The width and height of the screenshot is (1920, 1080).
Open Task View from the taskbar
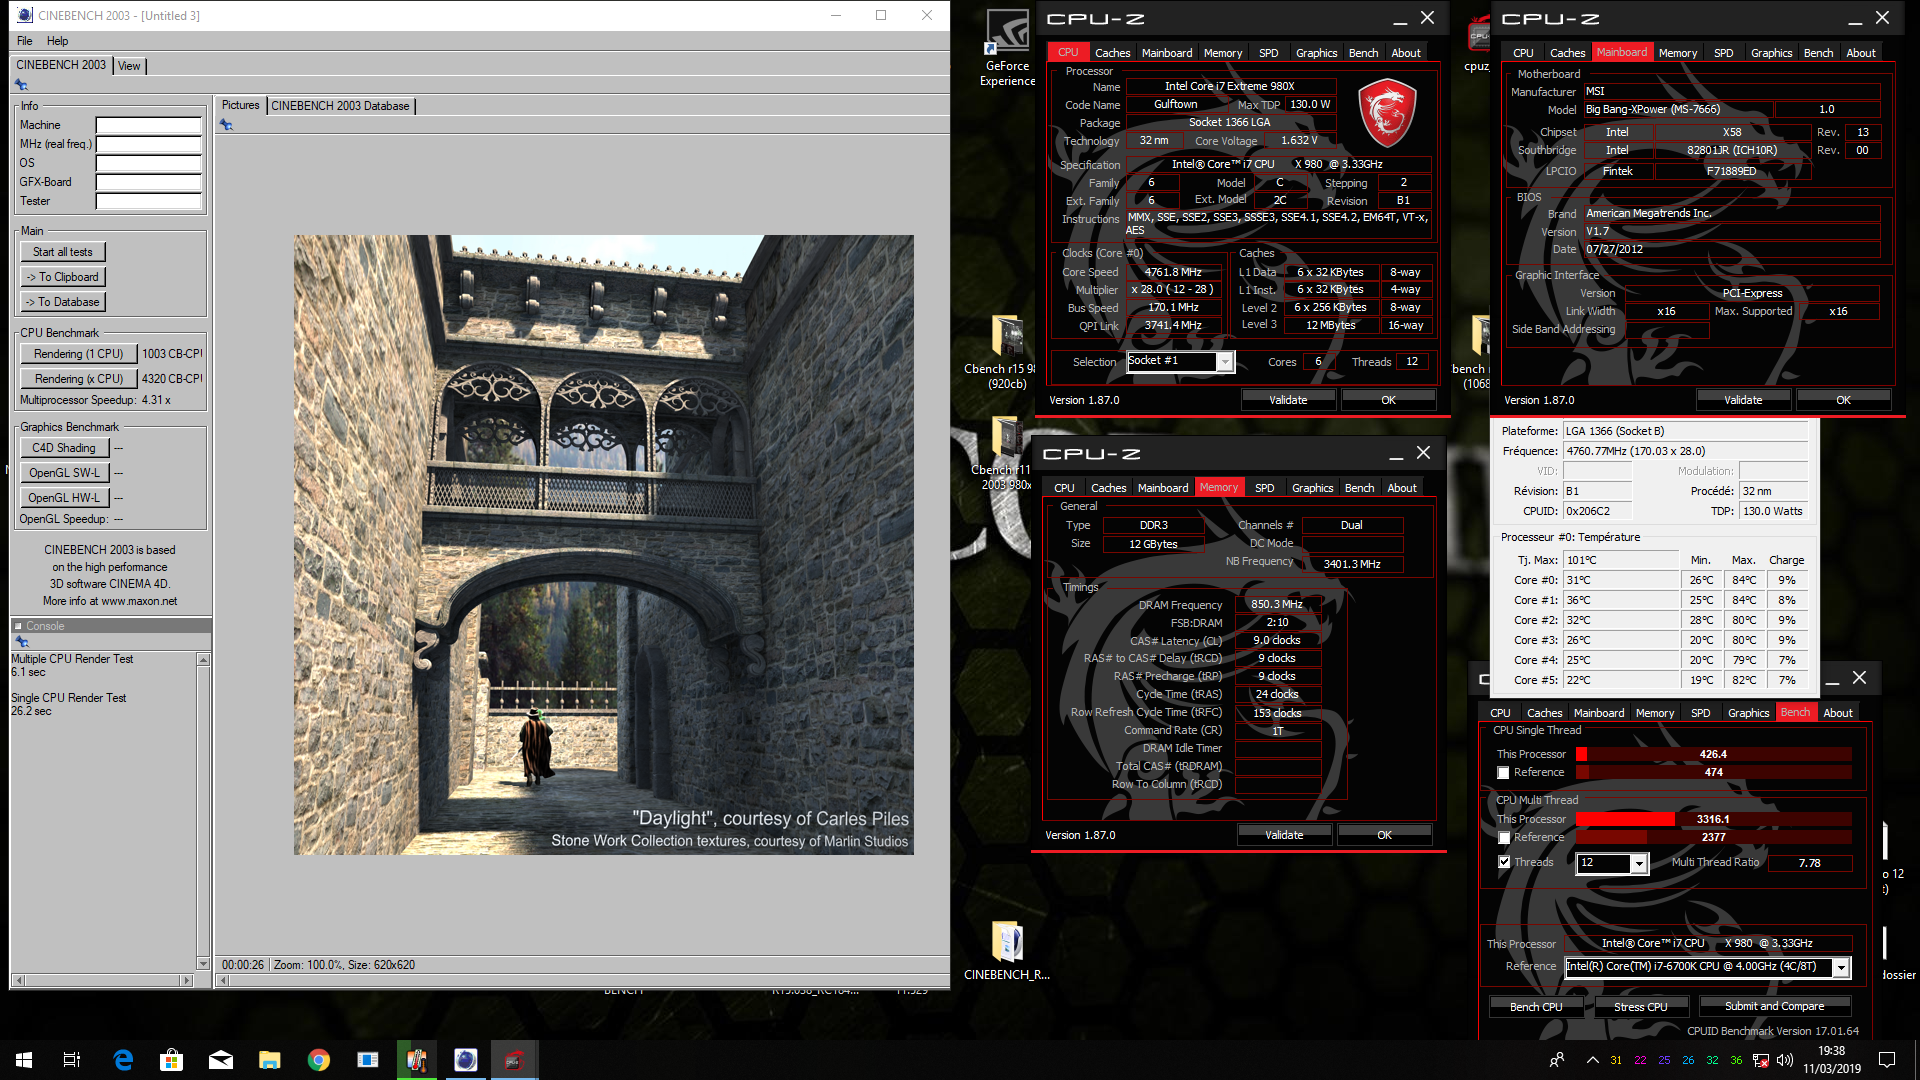click(x=72, y=1060)
